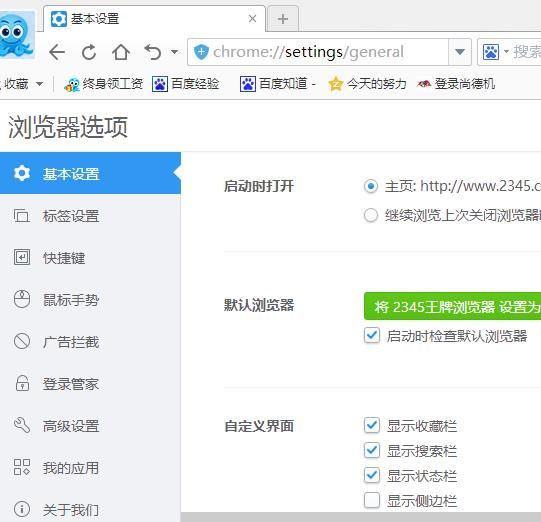
Task: Open 高级设置 in the sidebar
Action: click(90, 426)
